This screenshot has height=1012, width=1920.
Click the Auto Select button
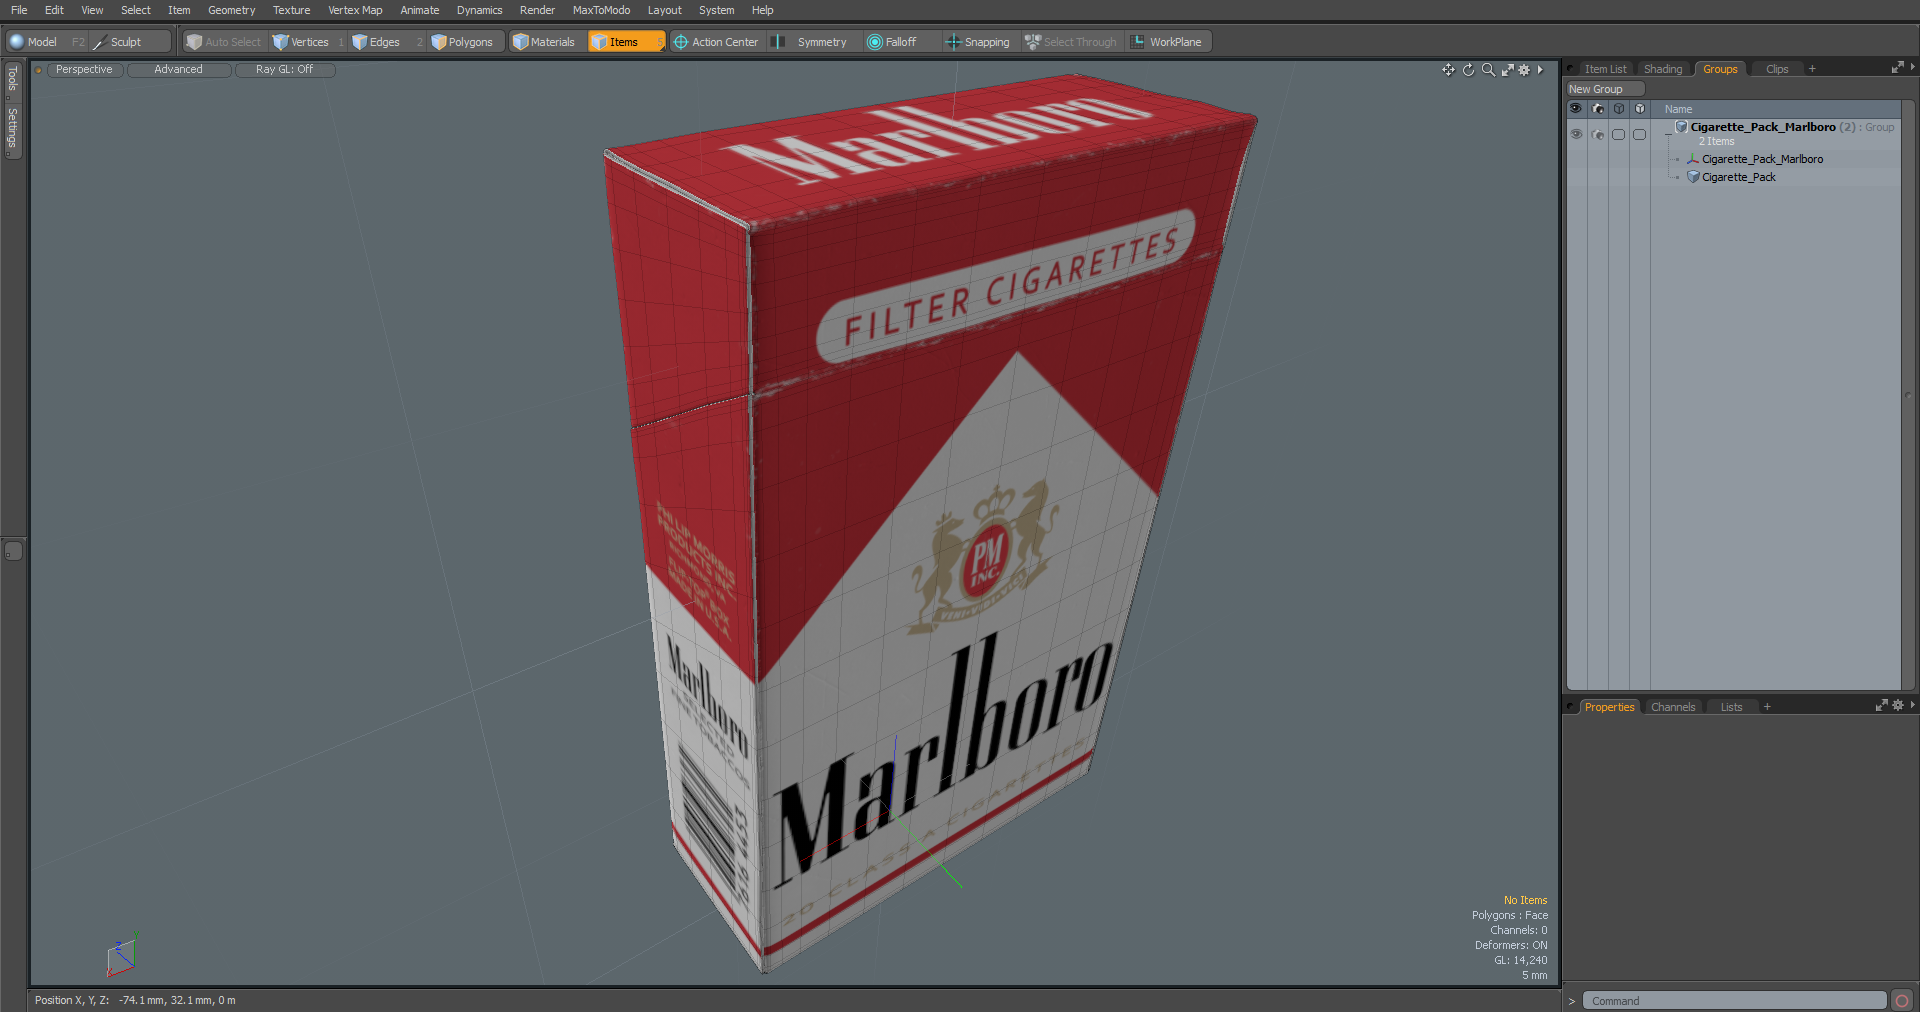[224, 42]
